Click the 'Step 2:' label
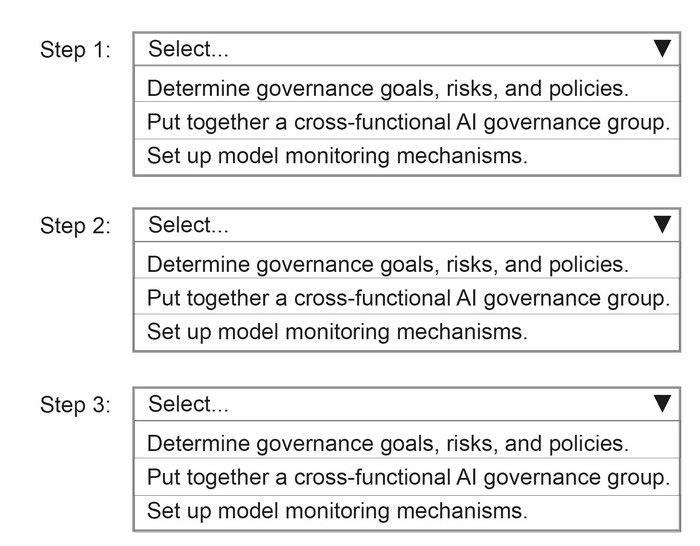Screen dimensions: 700x546 click(x=75, y=225)
